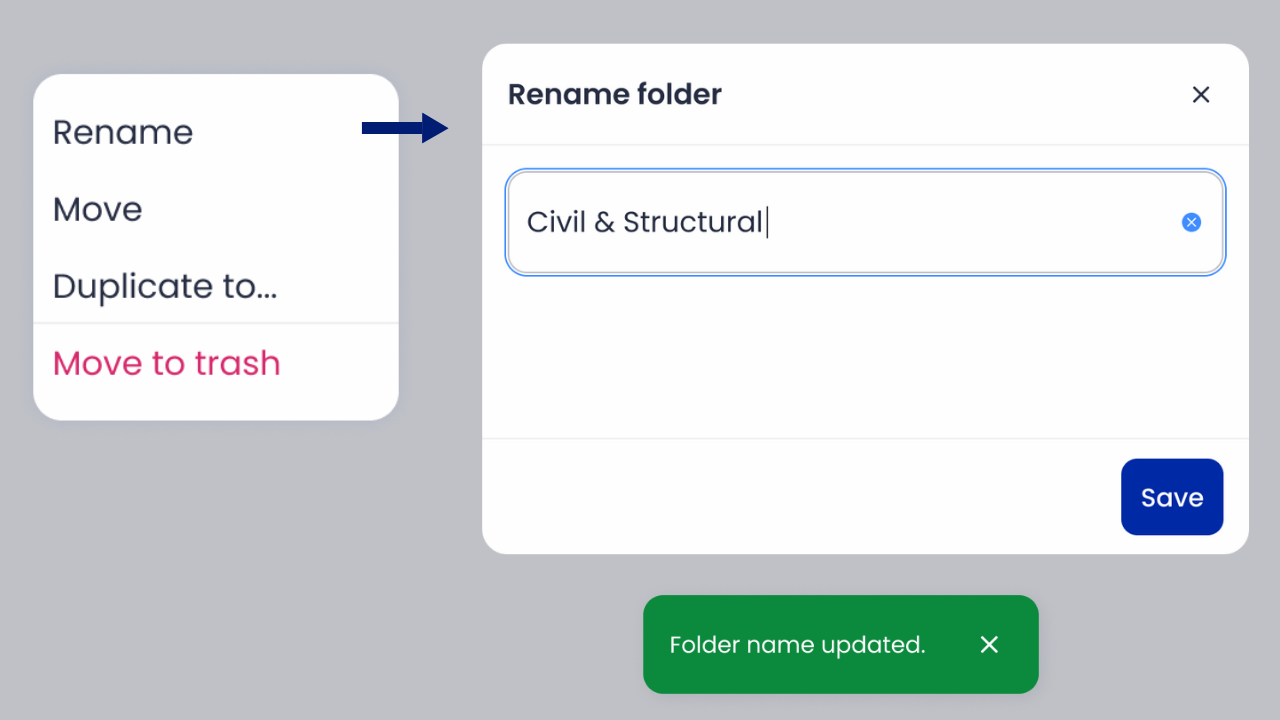
Task: Click divider above Move to trash
Action: (216, 323)
